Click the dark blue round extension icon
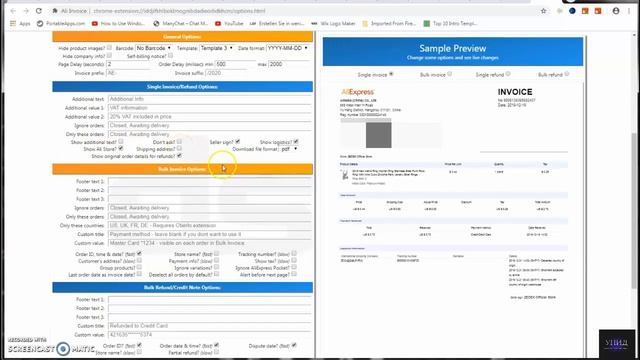The height and width of the screenshot is (360, 640). coord(572,11)
